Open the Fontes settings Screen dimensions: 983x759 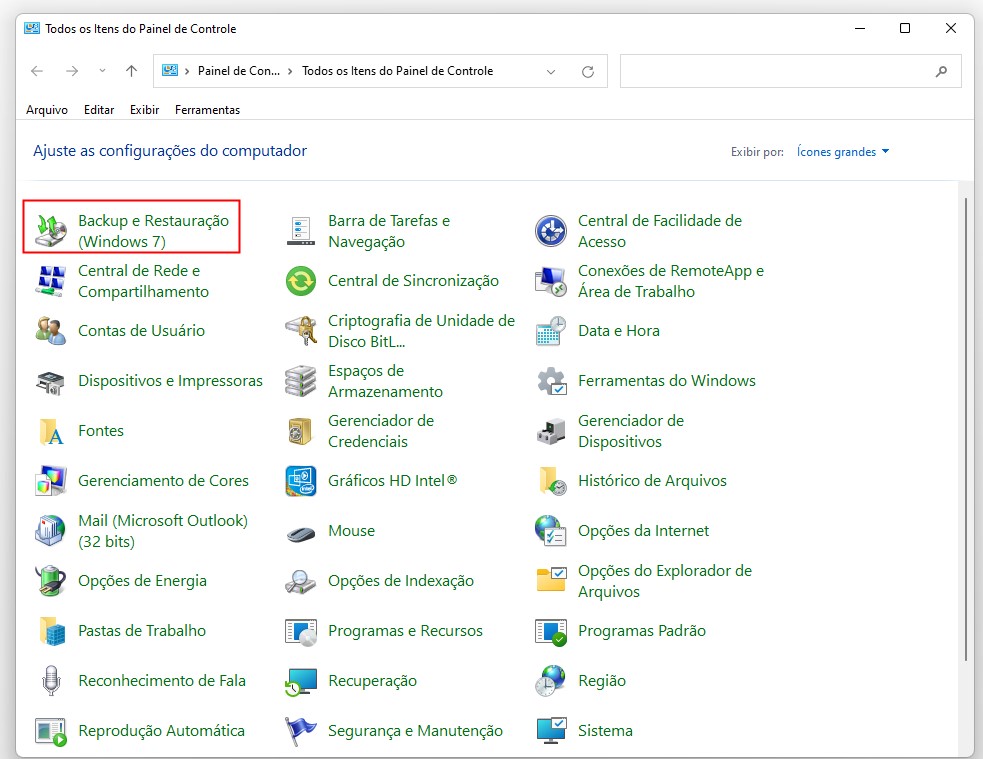pyautogui.click(x=100, y=431)
